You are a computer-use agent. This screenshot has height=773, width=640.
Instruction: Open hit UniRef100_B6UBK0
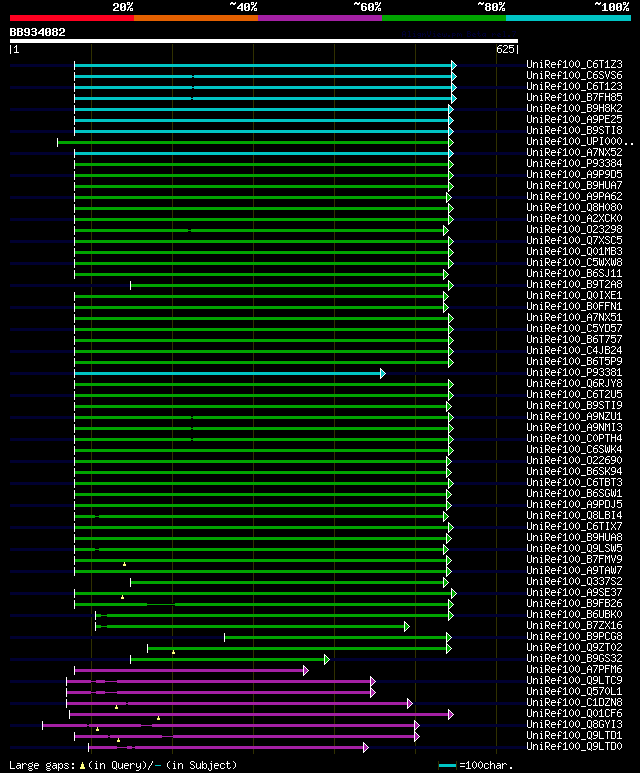[x=574, y=615]
